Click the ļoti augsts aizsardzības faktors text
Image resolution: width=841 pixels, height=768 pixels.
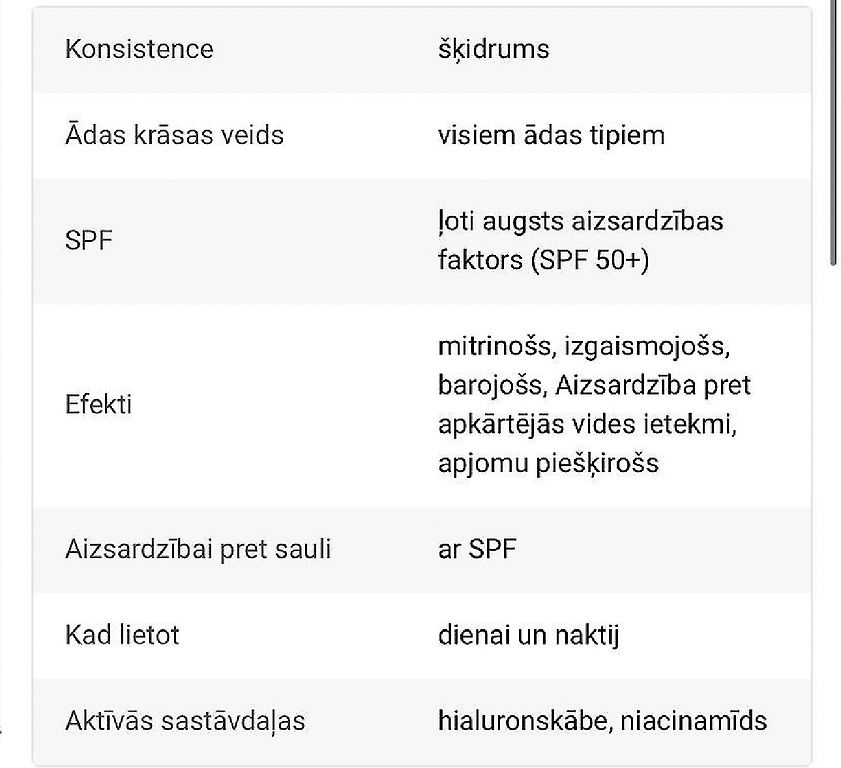(581, 240)
